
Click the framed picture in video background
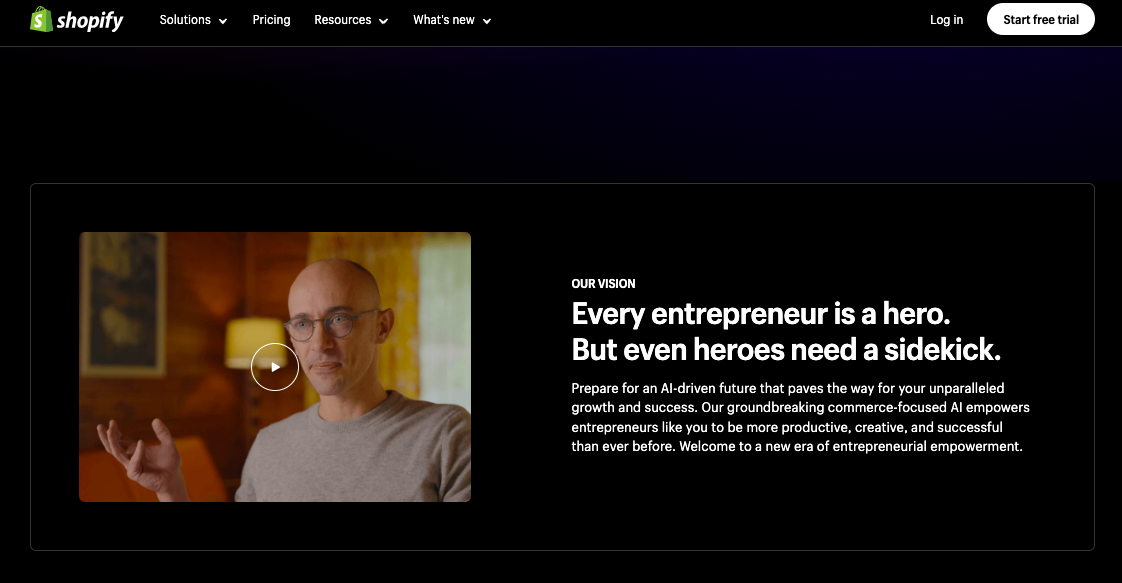tap(123, 303)
